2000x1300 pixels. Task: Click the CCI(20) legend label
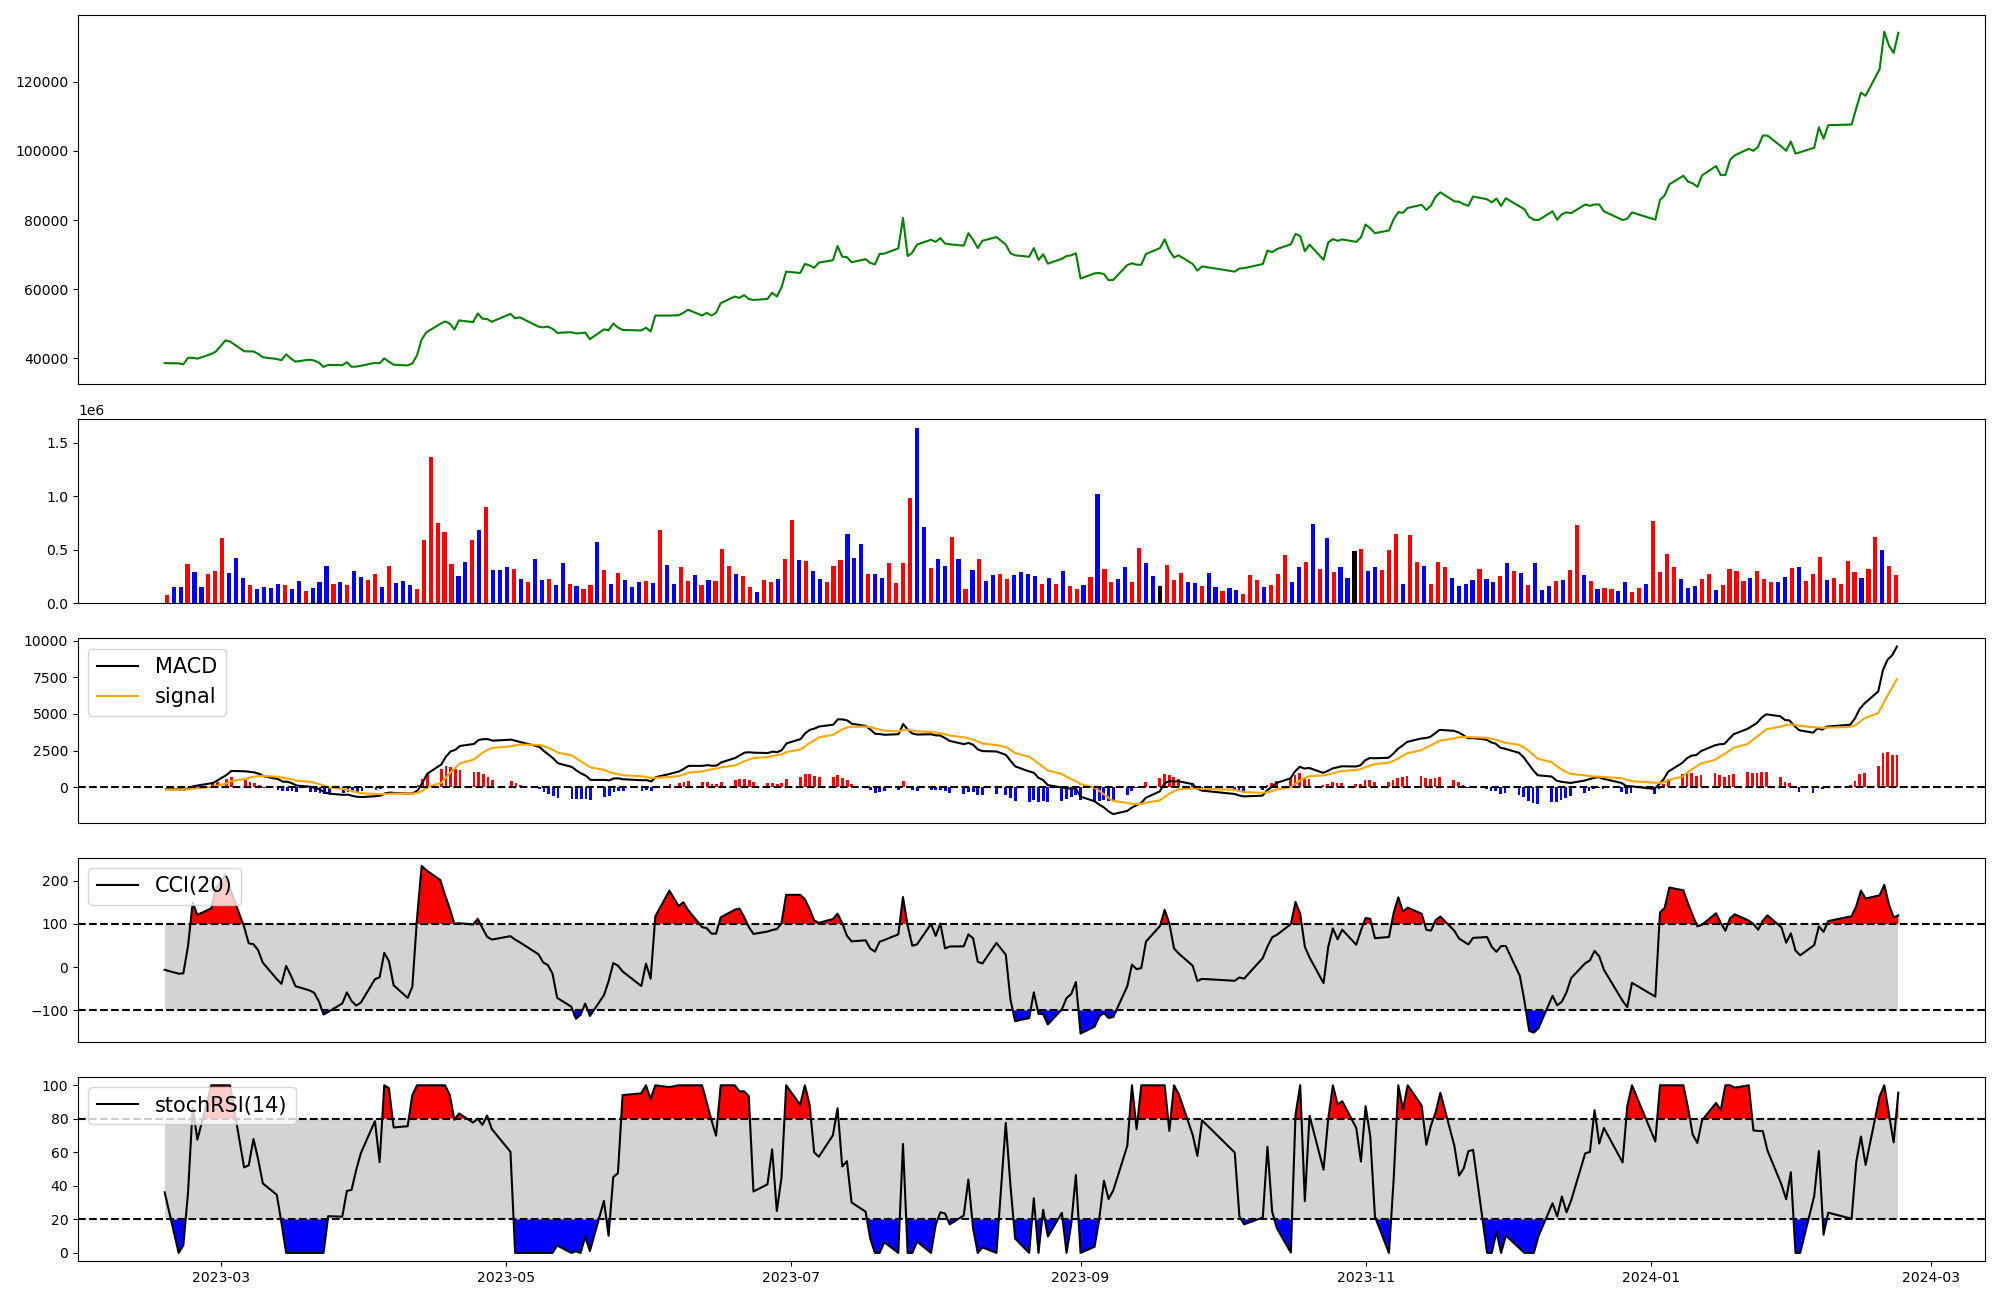click(192, 885)
